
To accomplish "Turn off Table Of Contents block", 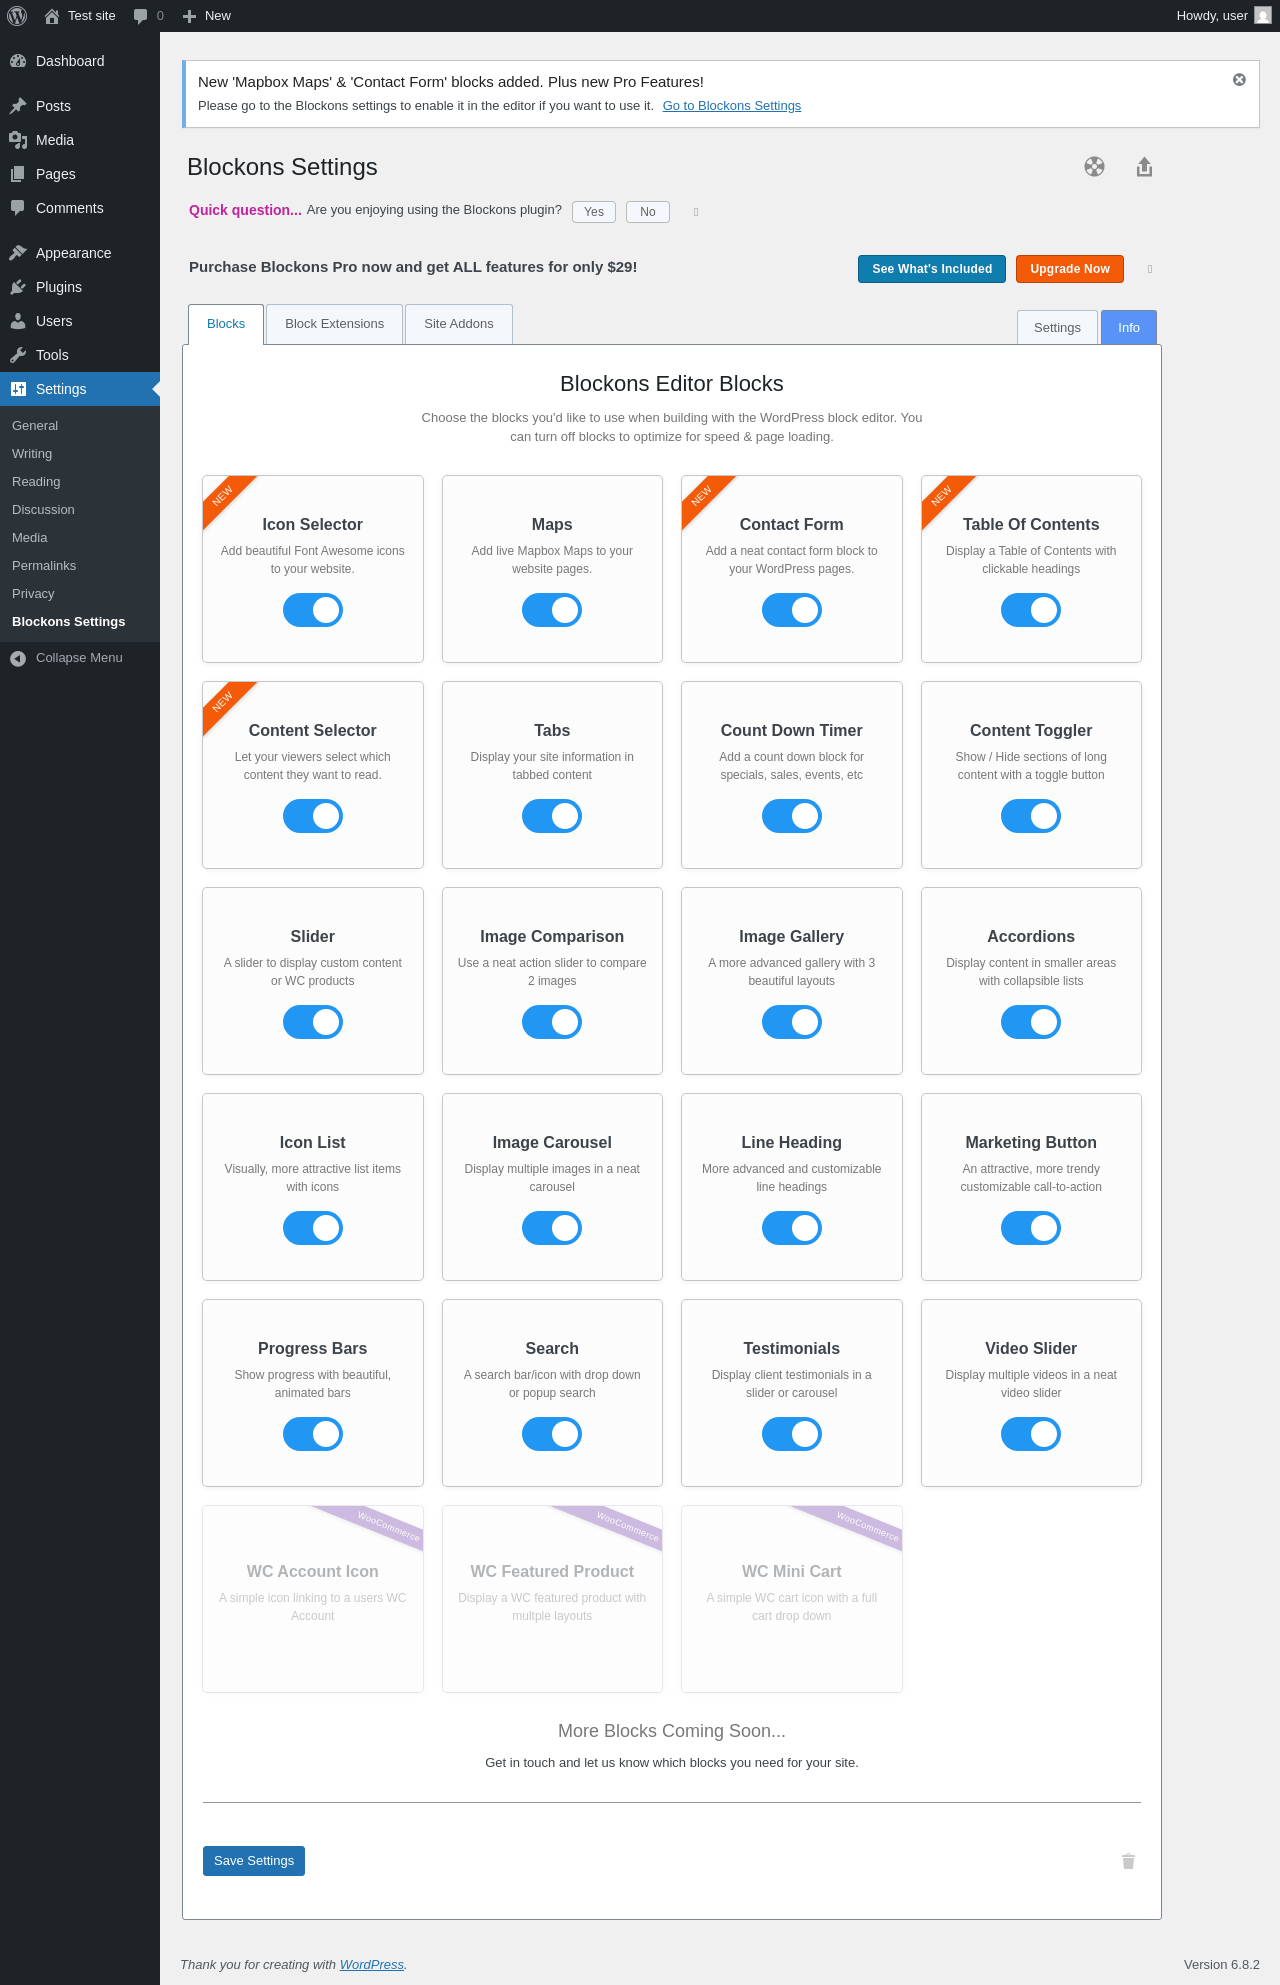I will point(1031,610).
